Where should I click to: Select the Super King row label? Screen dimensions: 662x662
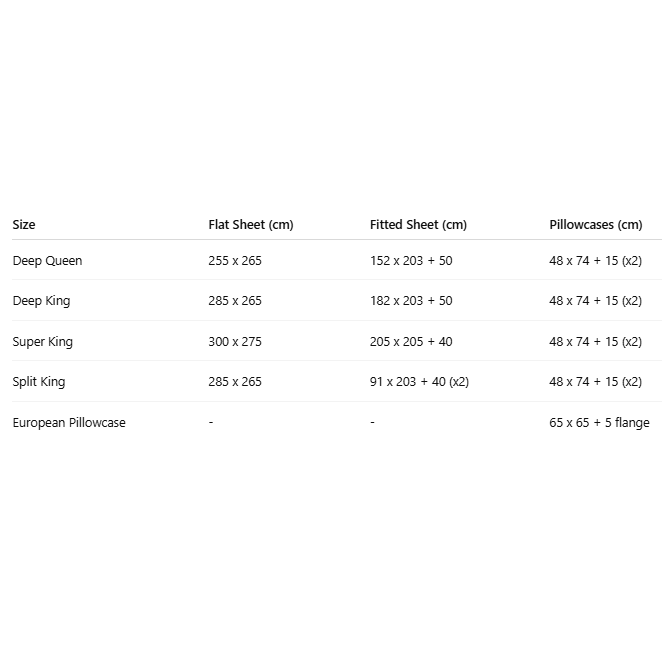(42, 342)
